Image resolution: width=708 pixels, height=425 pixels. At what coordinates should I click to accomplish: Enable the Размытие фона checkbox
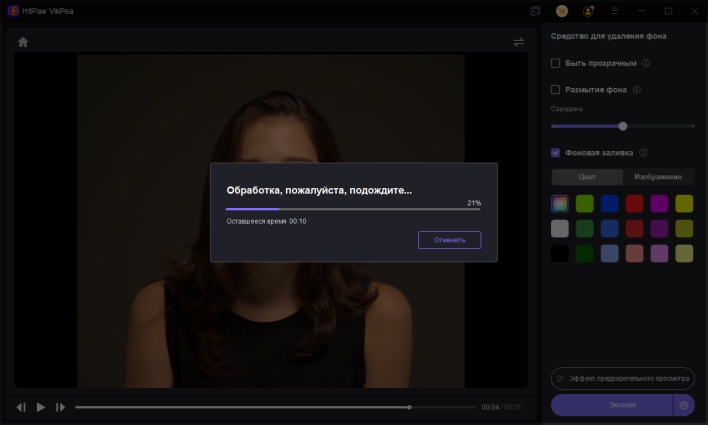tap(555, 90)
